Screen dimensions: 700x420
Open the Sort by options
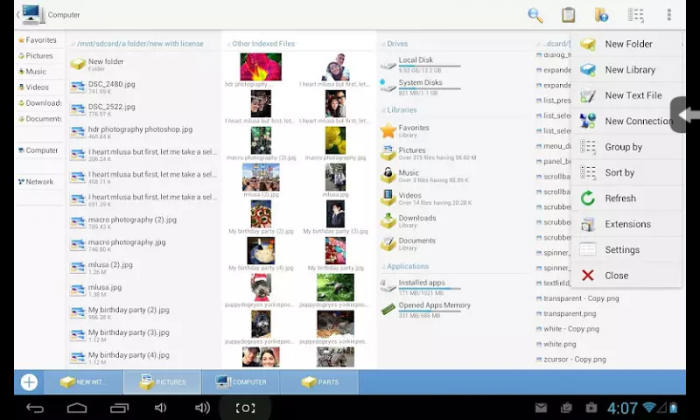619,173
